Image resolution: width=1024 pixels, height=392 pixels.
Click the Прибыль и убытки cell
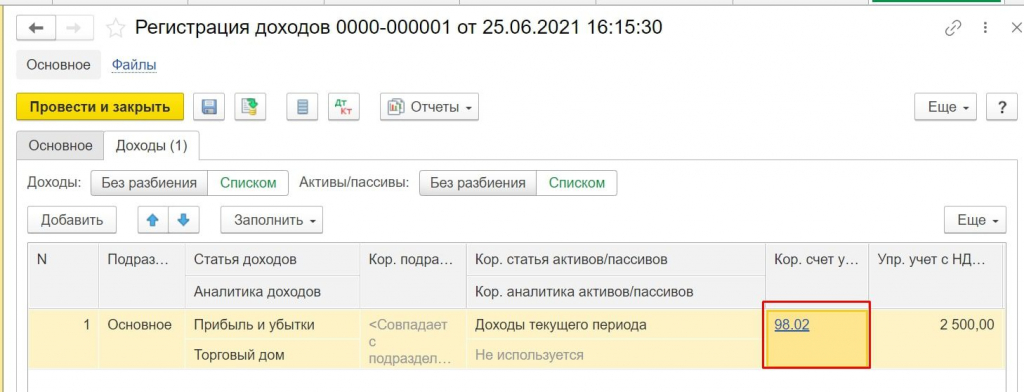(x=272, y=325)
